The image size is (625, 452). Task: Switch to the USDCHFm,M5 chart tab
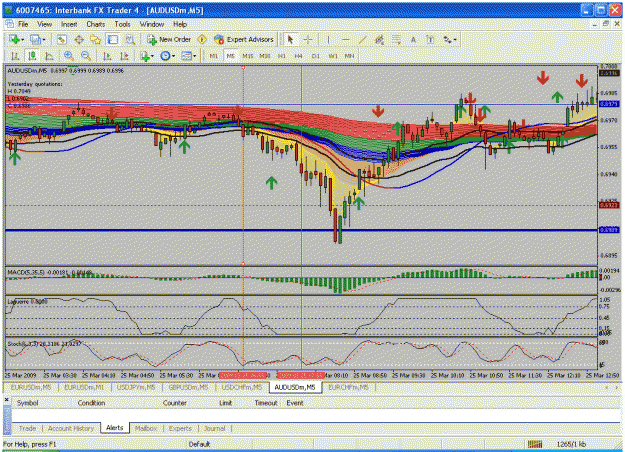(x=242, y=387)
